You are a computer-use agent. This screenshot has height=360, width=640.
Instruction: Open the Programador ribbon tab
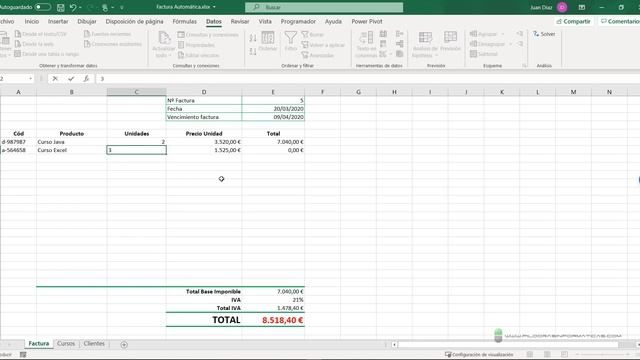click(x=298, y=21)
